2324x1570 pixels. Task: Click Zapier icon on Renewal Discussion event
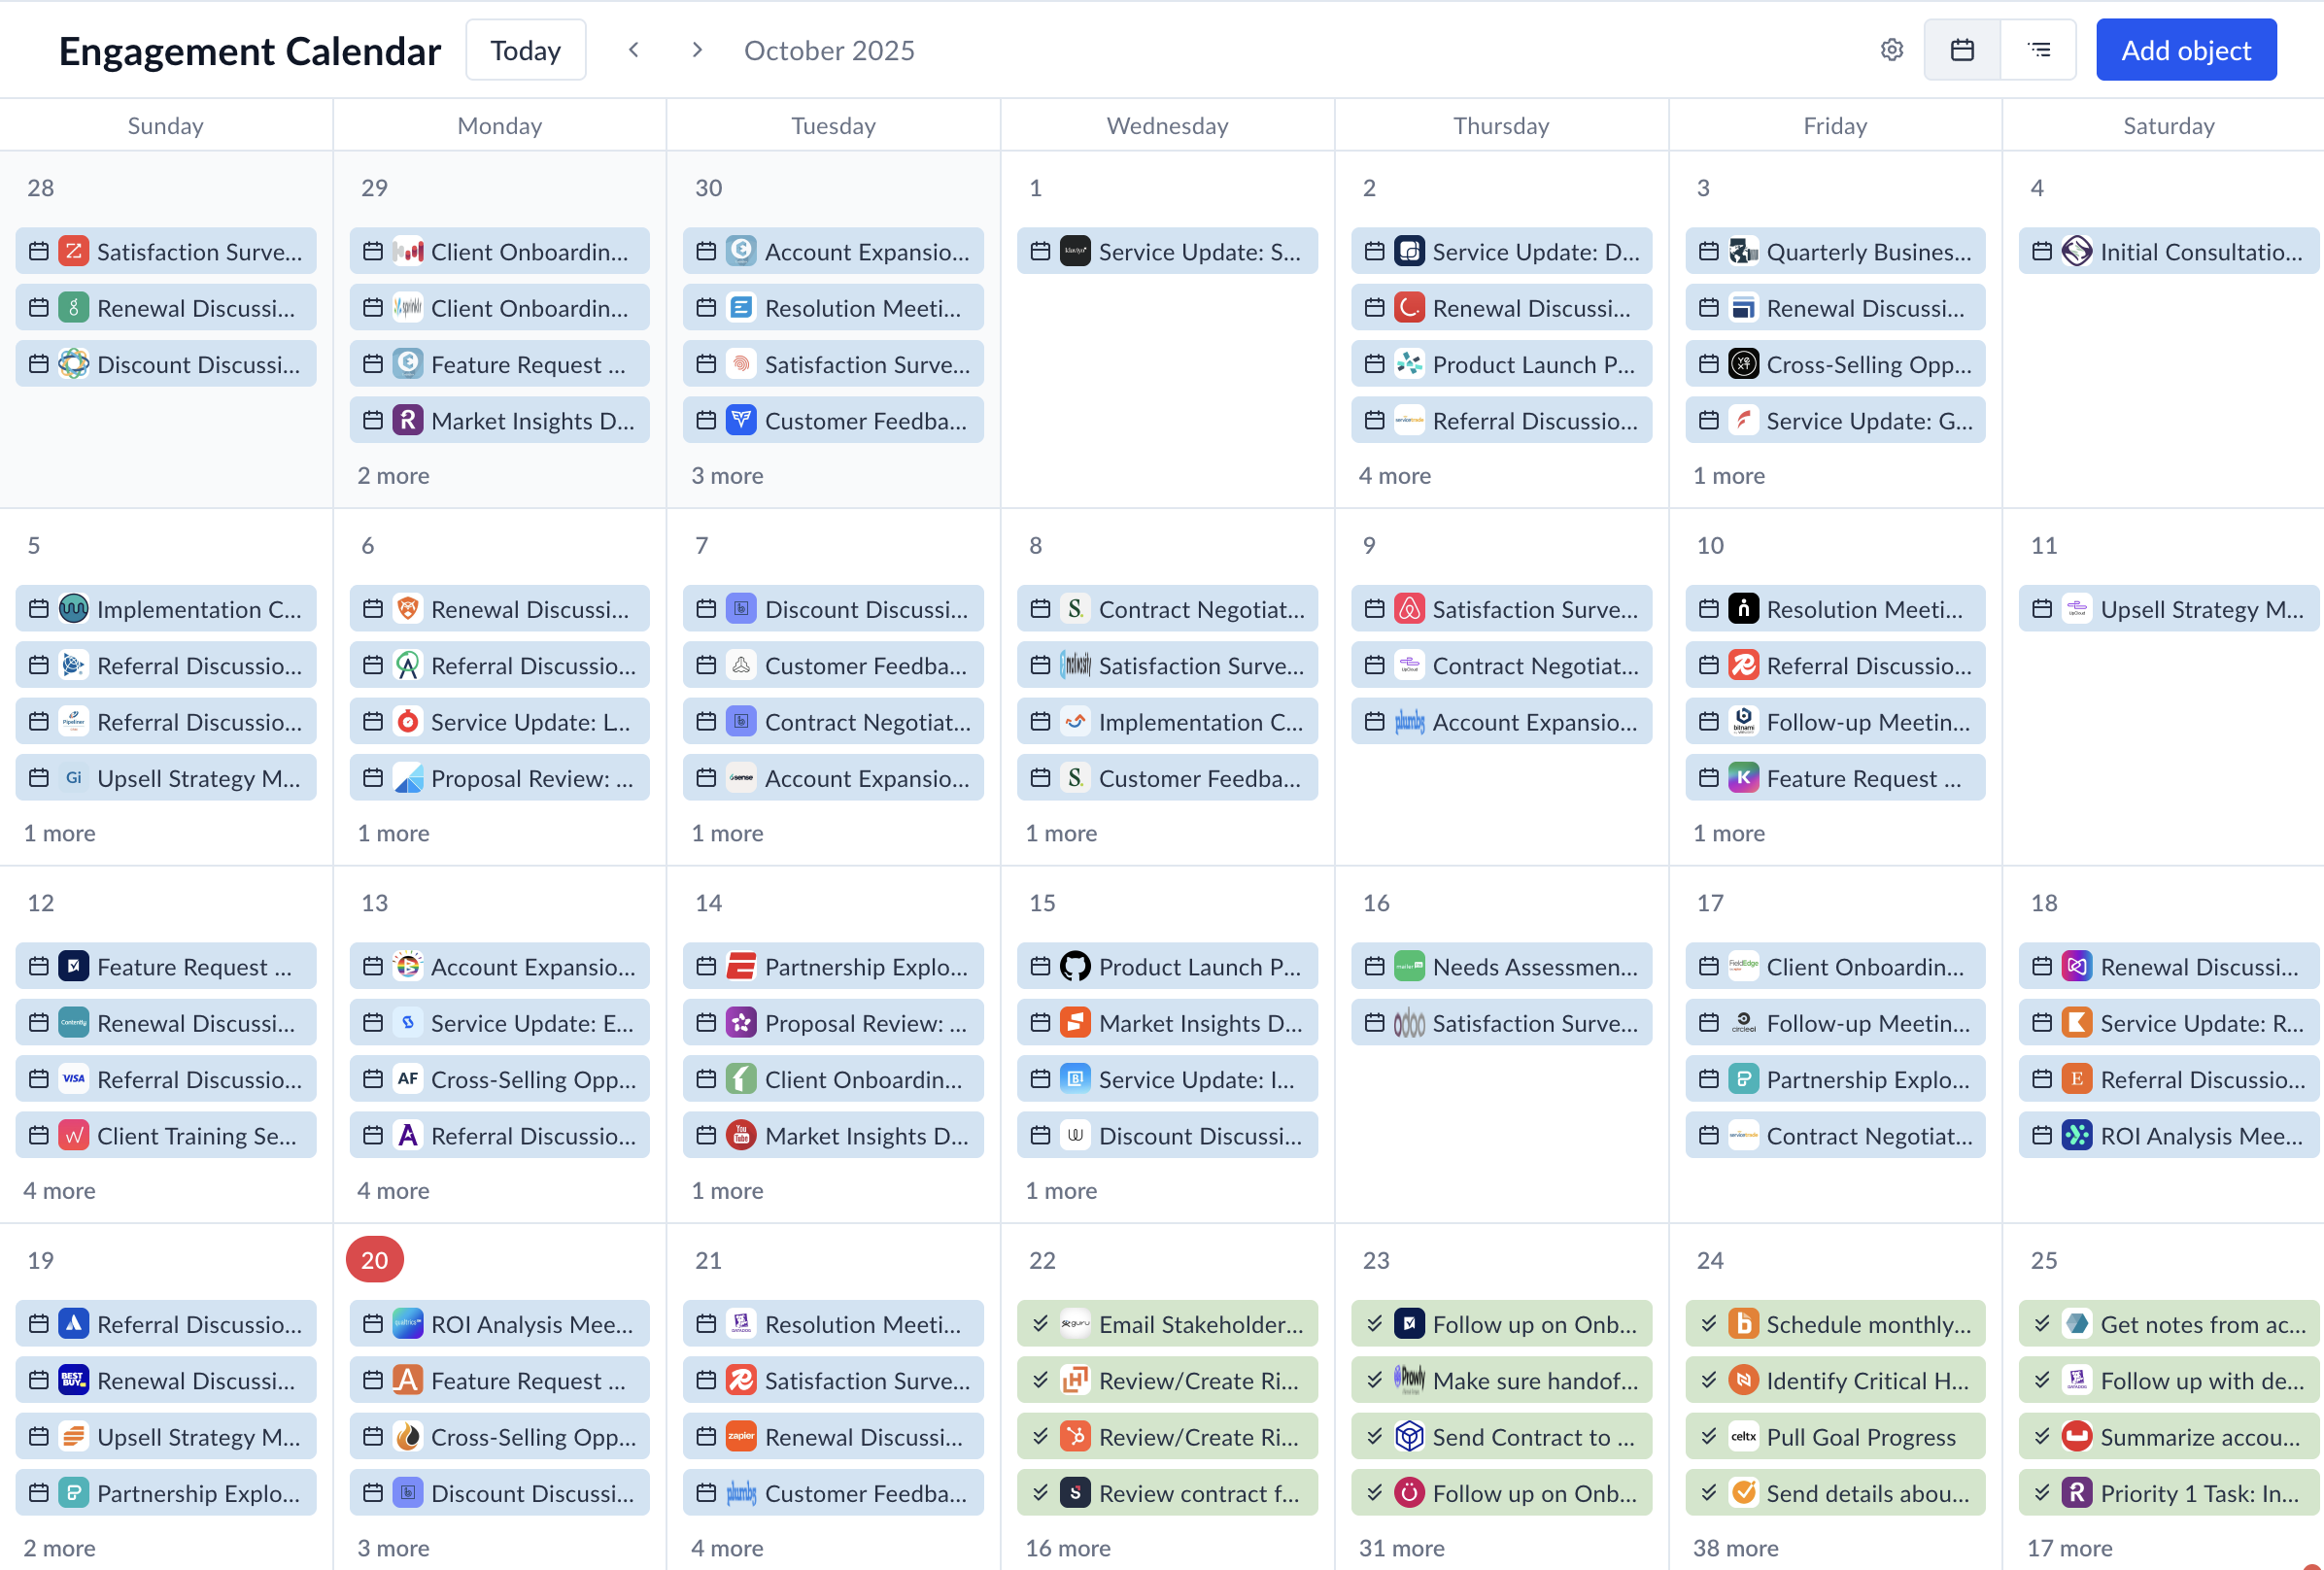click(741, 1436)
